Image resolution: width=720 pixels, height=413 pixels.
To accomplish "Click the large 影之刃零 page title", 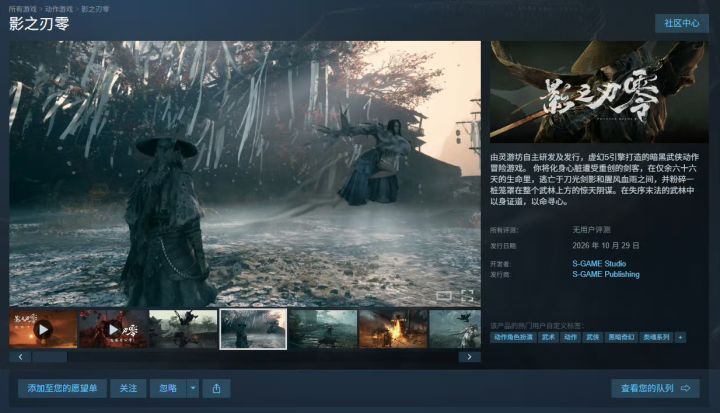I will [x=39, y=23].
